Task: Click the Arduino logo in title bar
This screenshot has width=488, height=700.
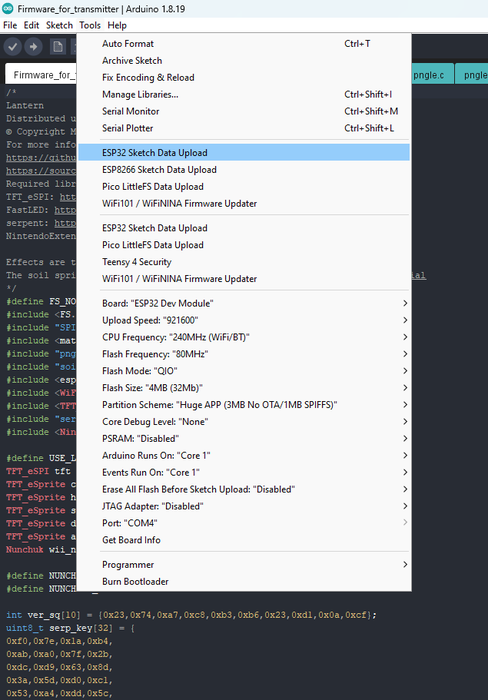Action: point(8,8)
